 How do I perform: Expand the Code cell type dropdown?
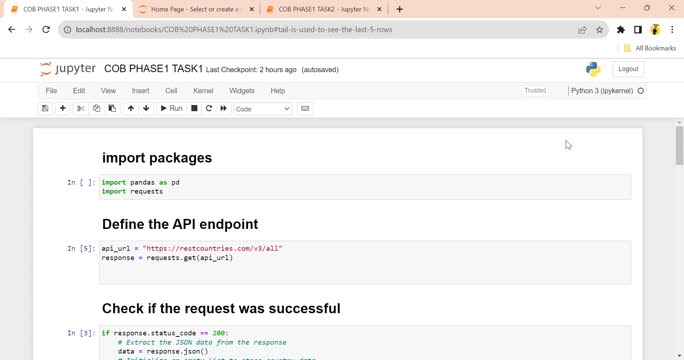pos(262,109)
